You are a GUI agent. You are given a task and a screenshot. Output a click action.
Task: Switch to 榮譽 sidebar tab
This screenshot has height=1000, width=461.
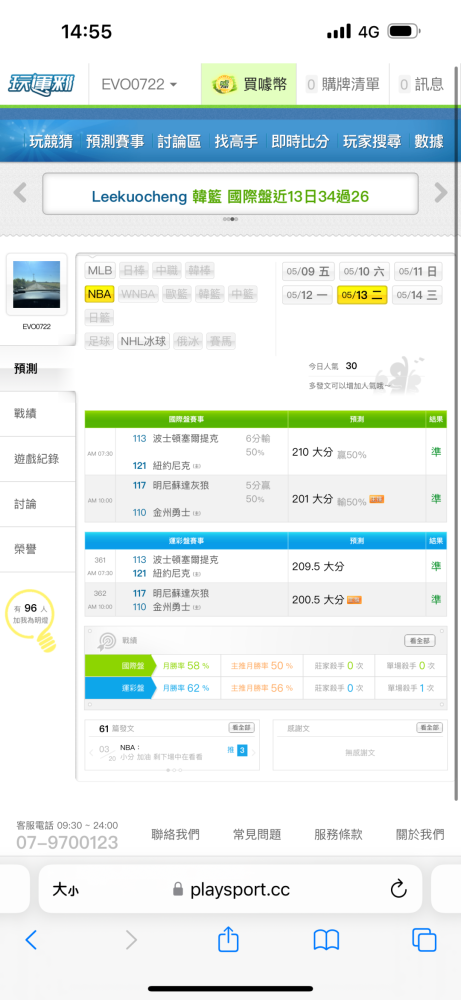pos(38,549)
